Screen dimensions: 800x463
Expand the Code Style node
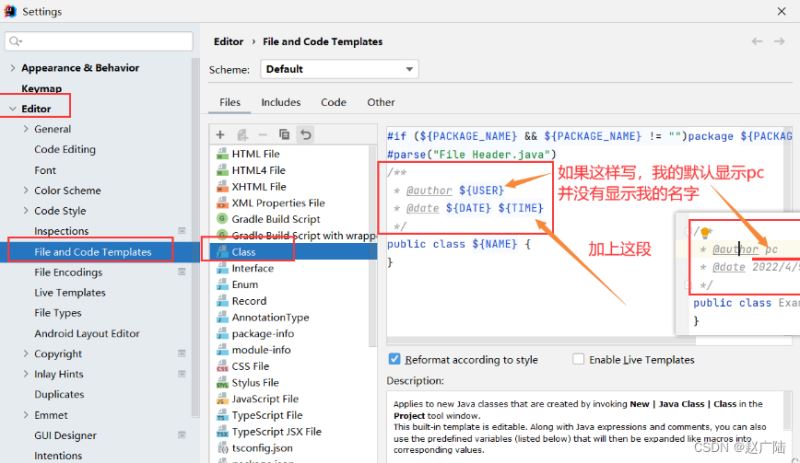(x=26, y=210)
